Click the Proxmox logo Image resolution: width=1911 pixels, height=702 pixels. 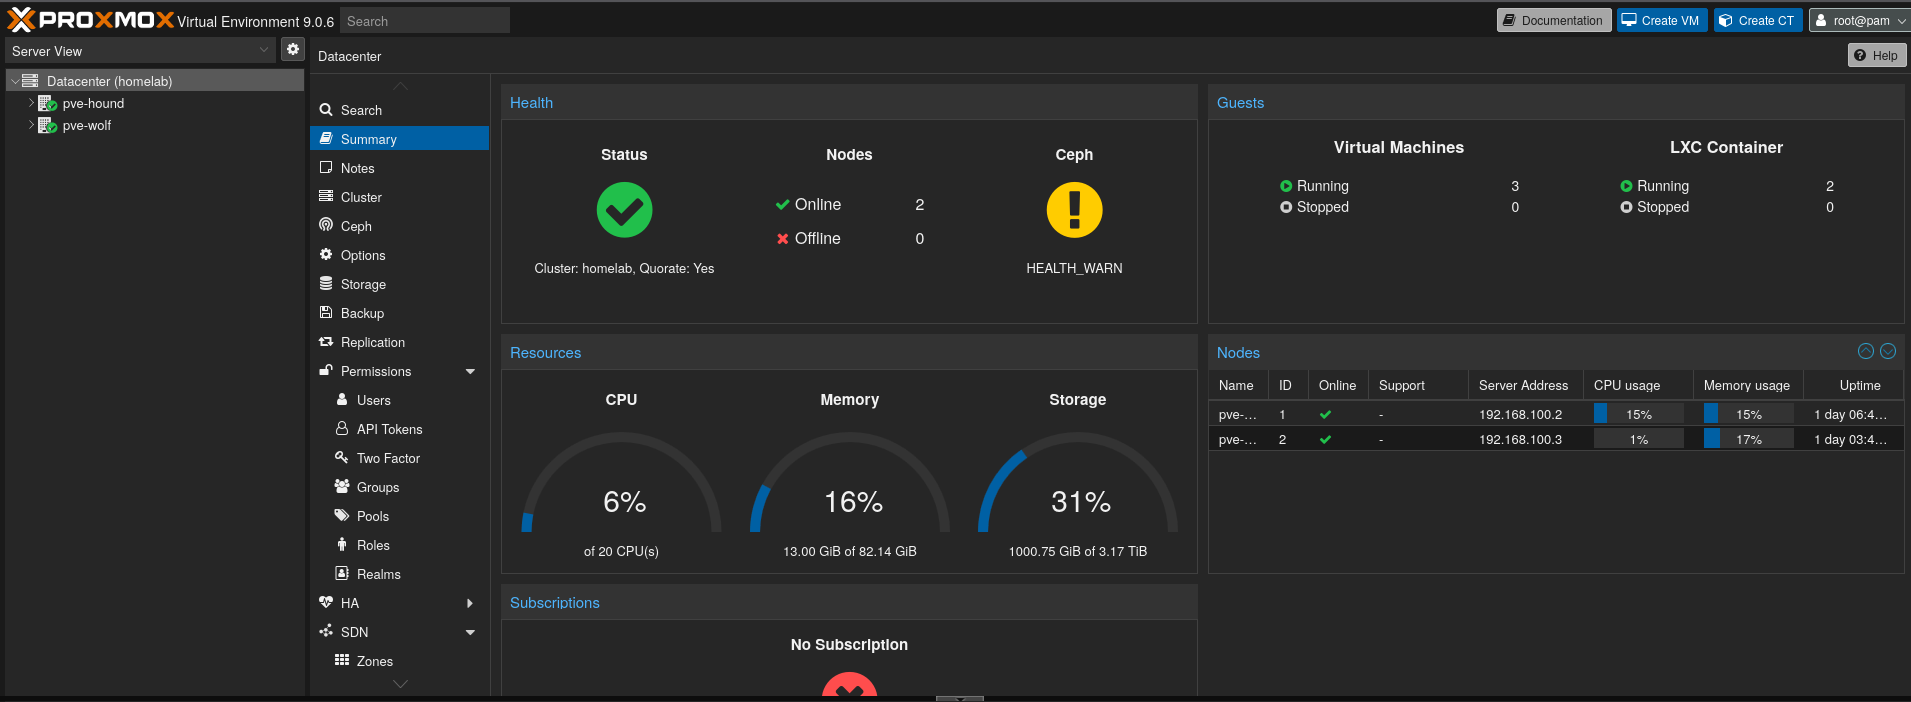coord(90,20)
